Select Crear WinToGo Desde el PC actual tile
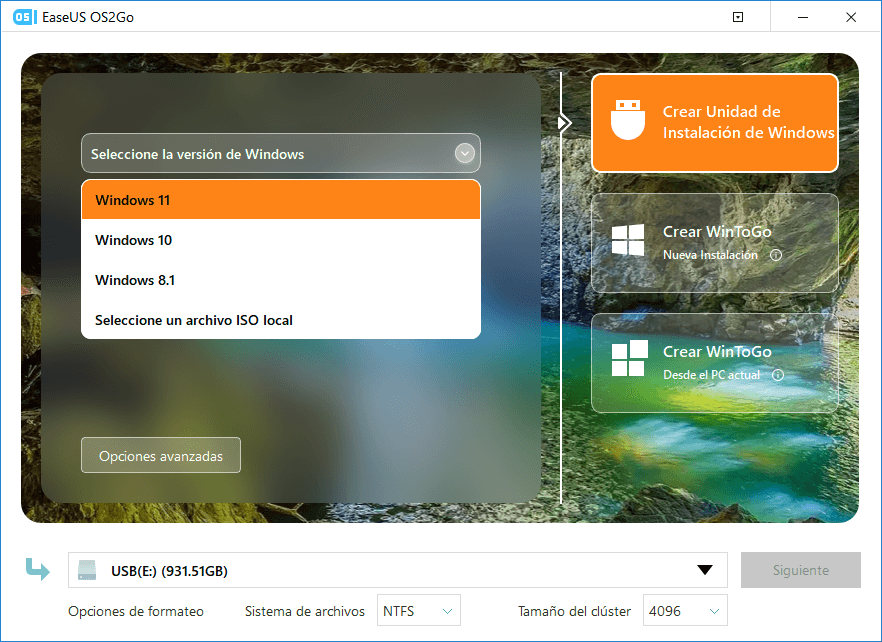 click(x=714, y=363)
